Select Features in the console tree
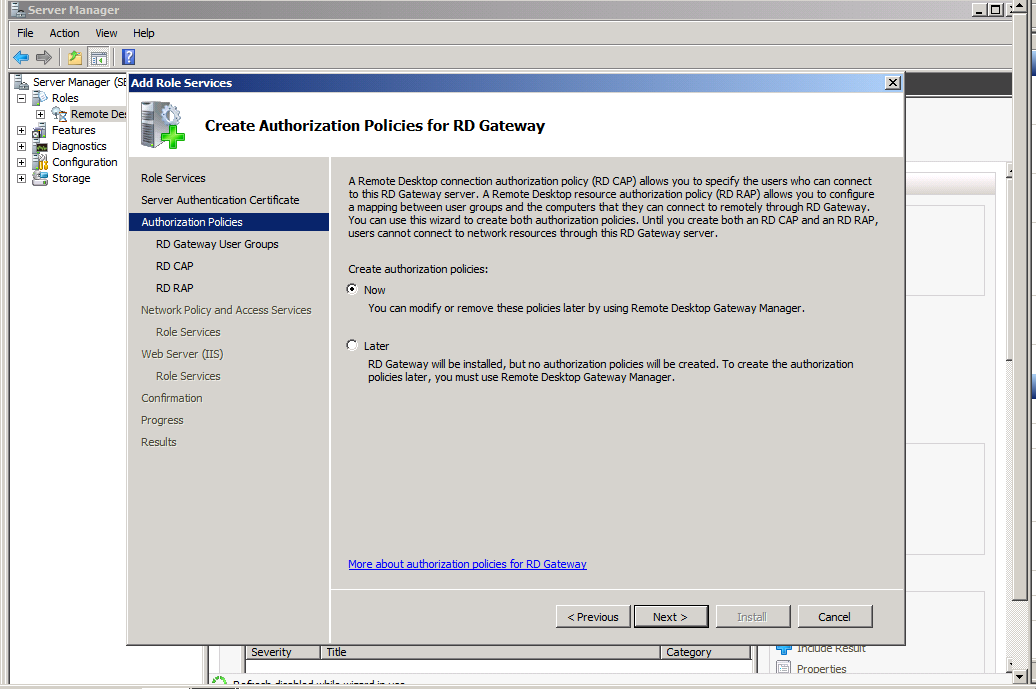The width and height of the screenshot is (1036, 689). pyautogui.click(x=73, y=130)
